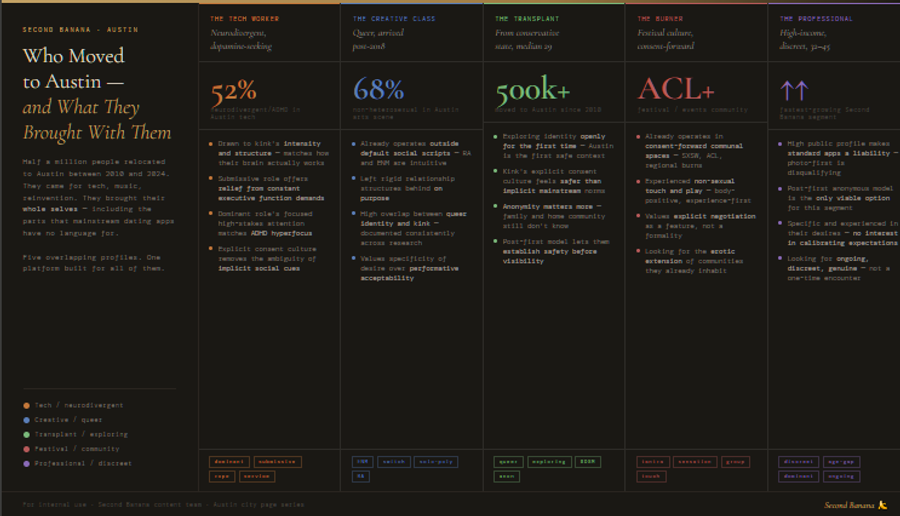Click 'fastest-growing Second Banana segment' caption
The height and width of the screenshot is (516, 900).
824,113
